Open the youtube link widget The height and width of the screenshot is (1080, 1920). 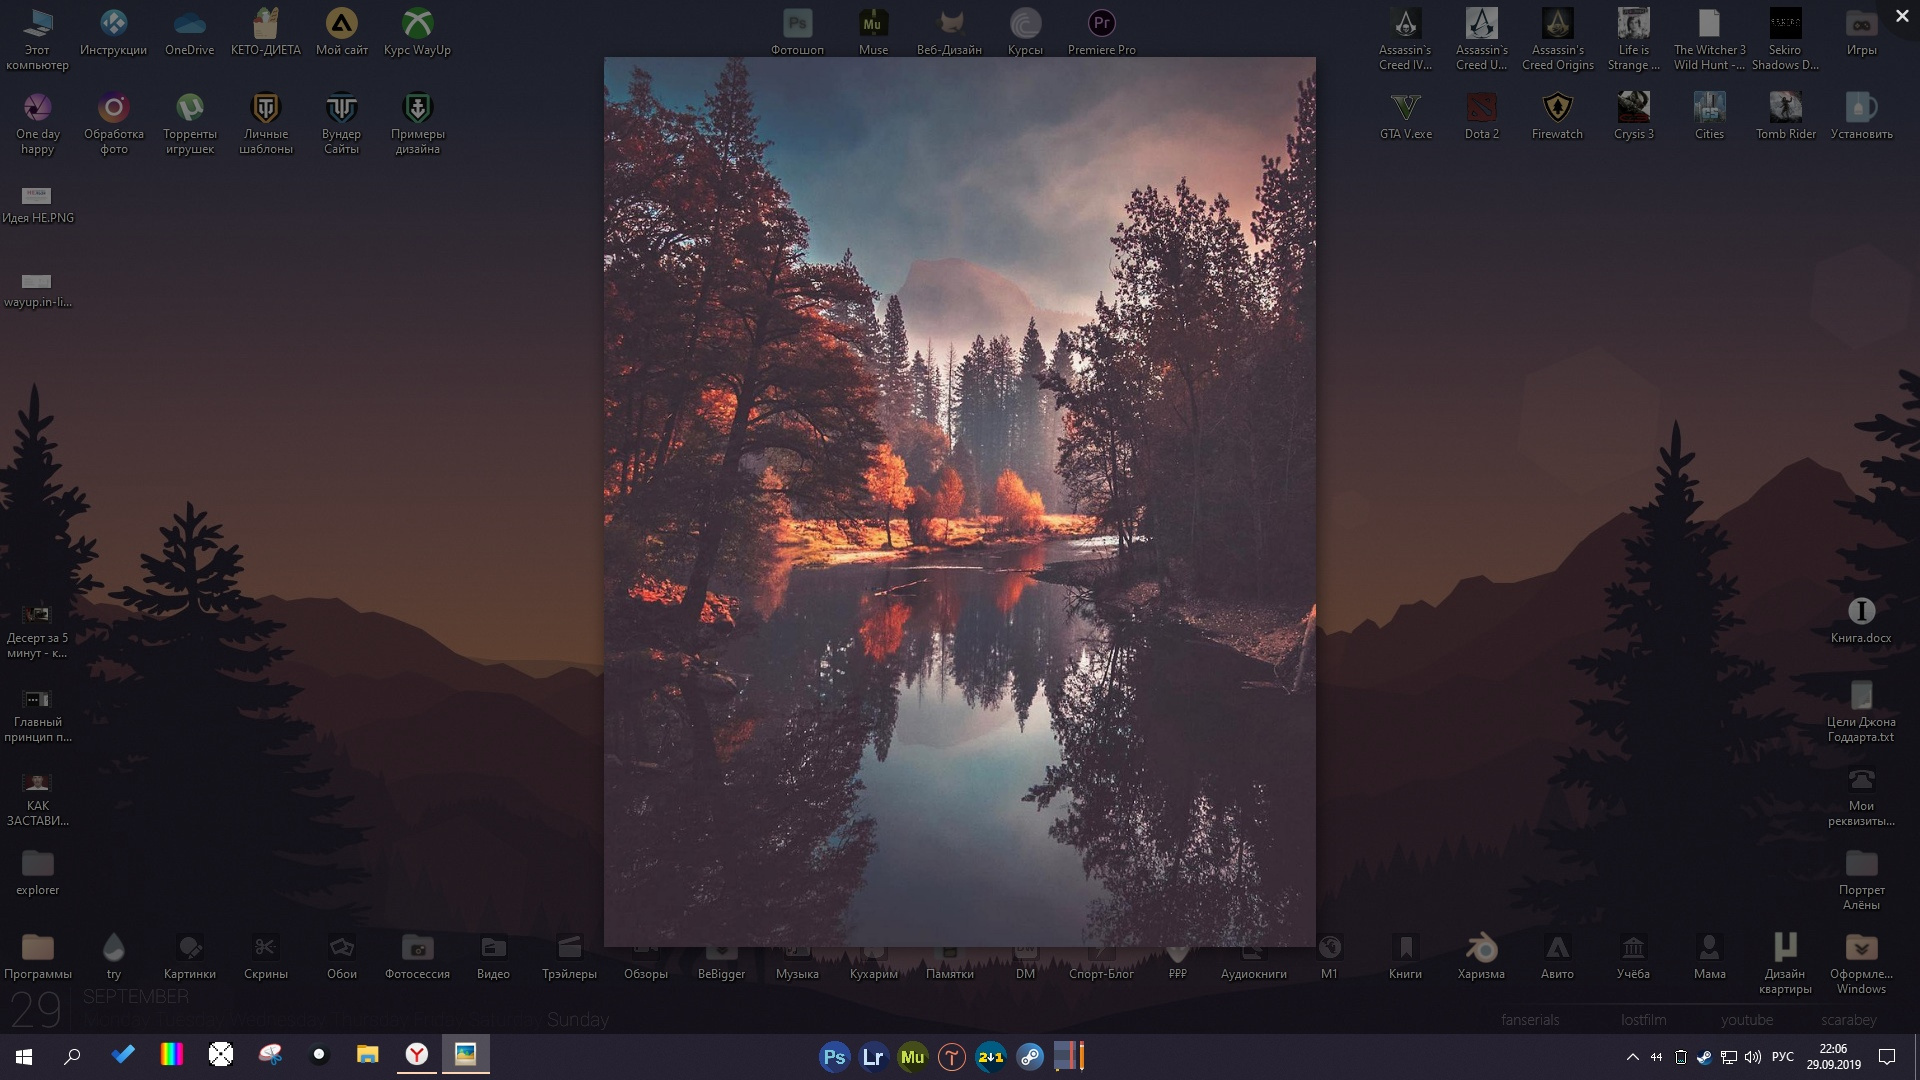(x=1747, y=1020)
